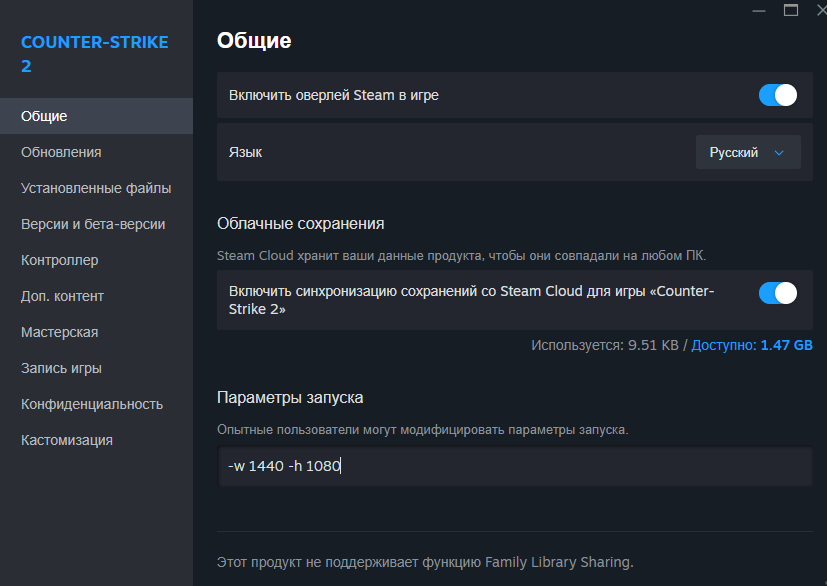Select the Общие sidebar tab
This screenshot has width=827, height=586.
[97, 116]
